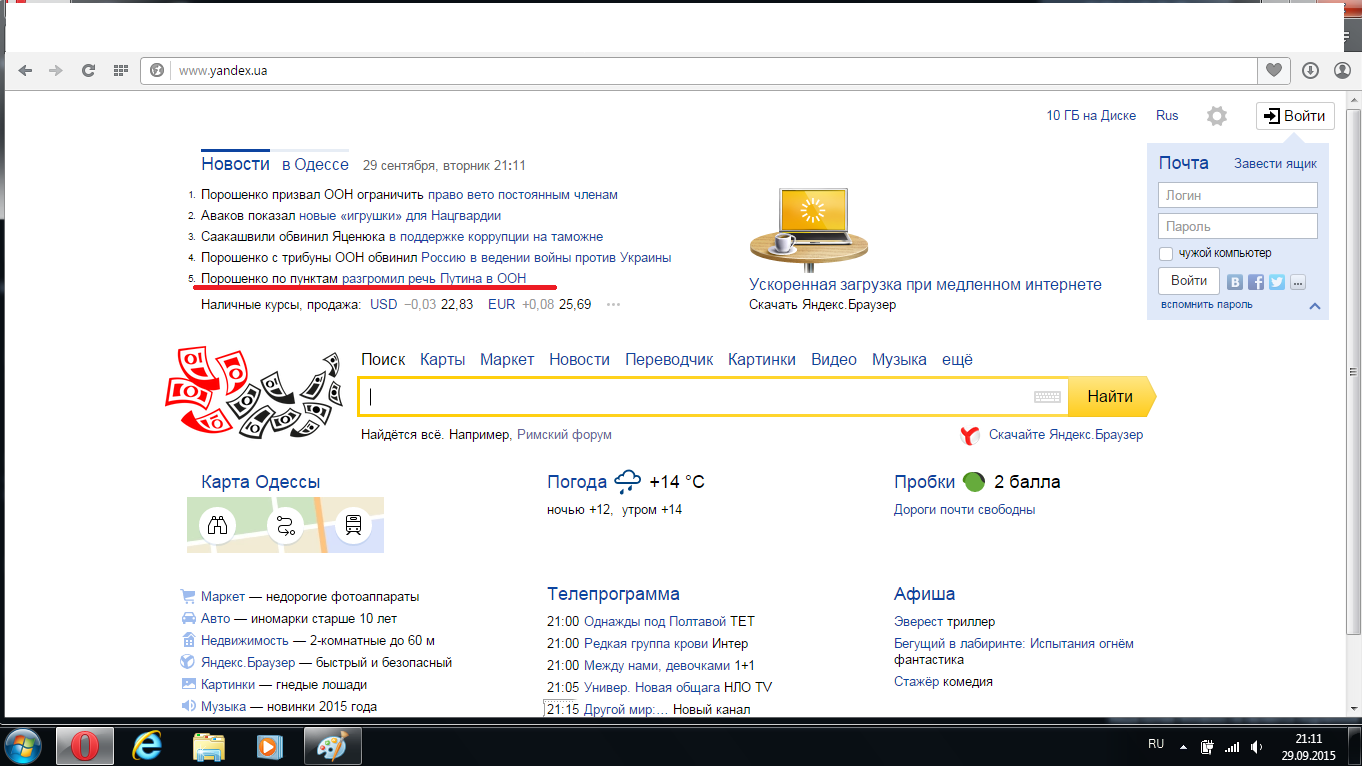This screenshot has width=1366, height=768.
Task: Click the rain cloud weather icon
Action: 628,482
